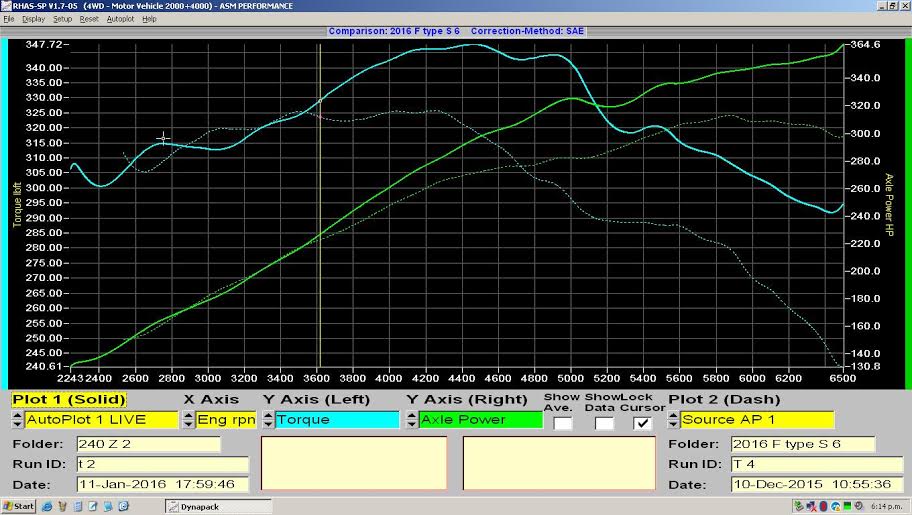The width and height of the screenshot is (912, 515).
Task: Enable the Show Ave. checkbox
Action: click(562, 423)
